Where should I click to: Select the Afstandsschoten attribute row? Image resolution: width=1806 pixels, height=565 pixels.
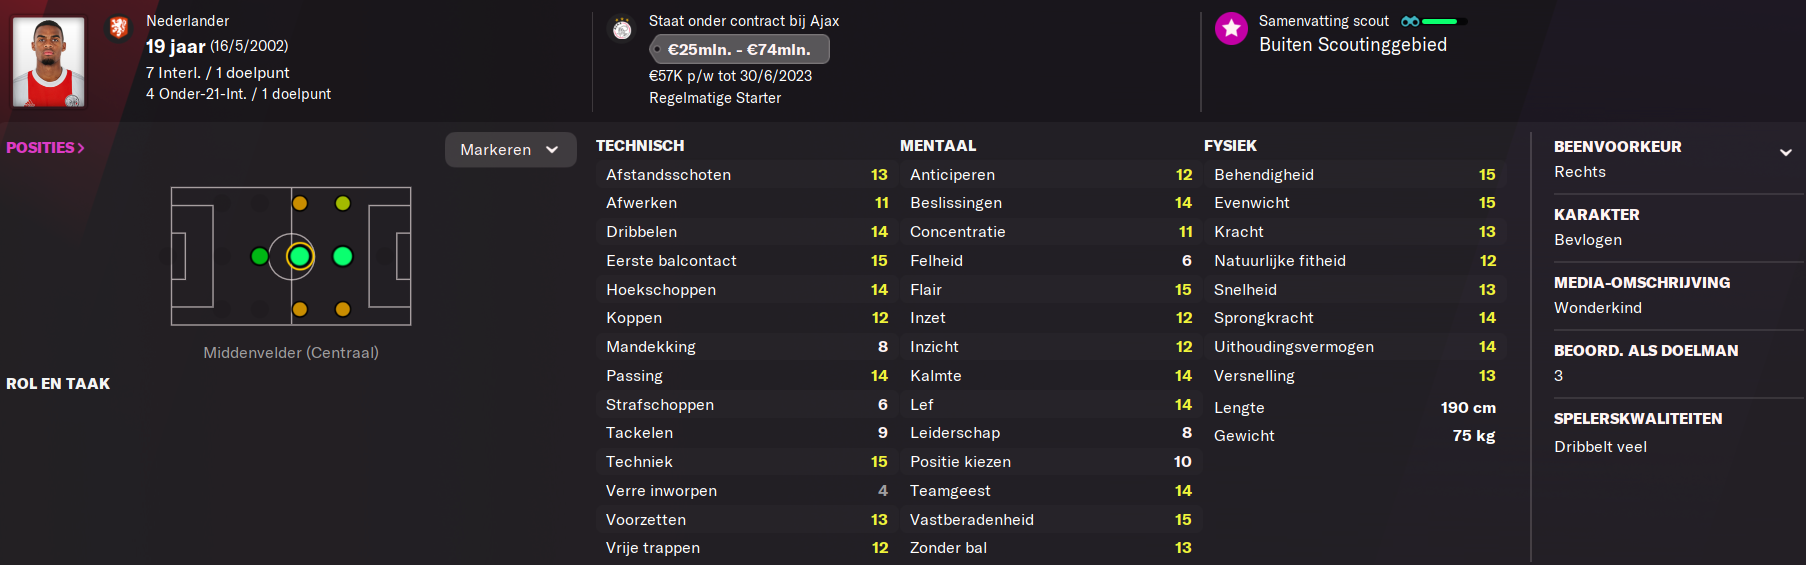tap(746, 175)
